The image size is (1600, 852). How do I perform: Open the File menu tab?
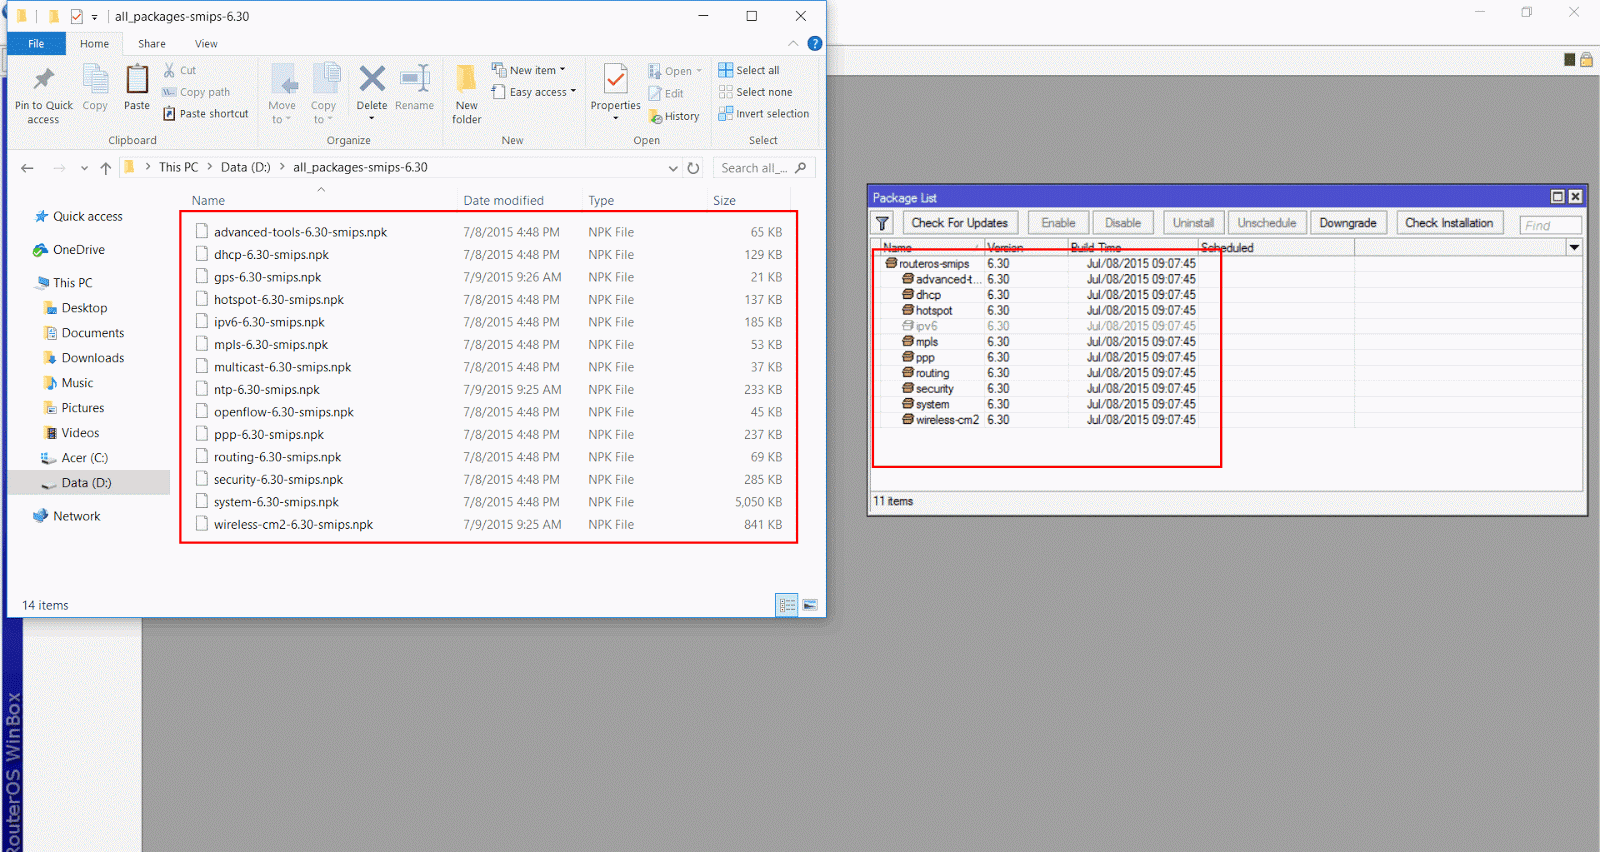coord(36,44)
